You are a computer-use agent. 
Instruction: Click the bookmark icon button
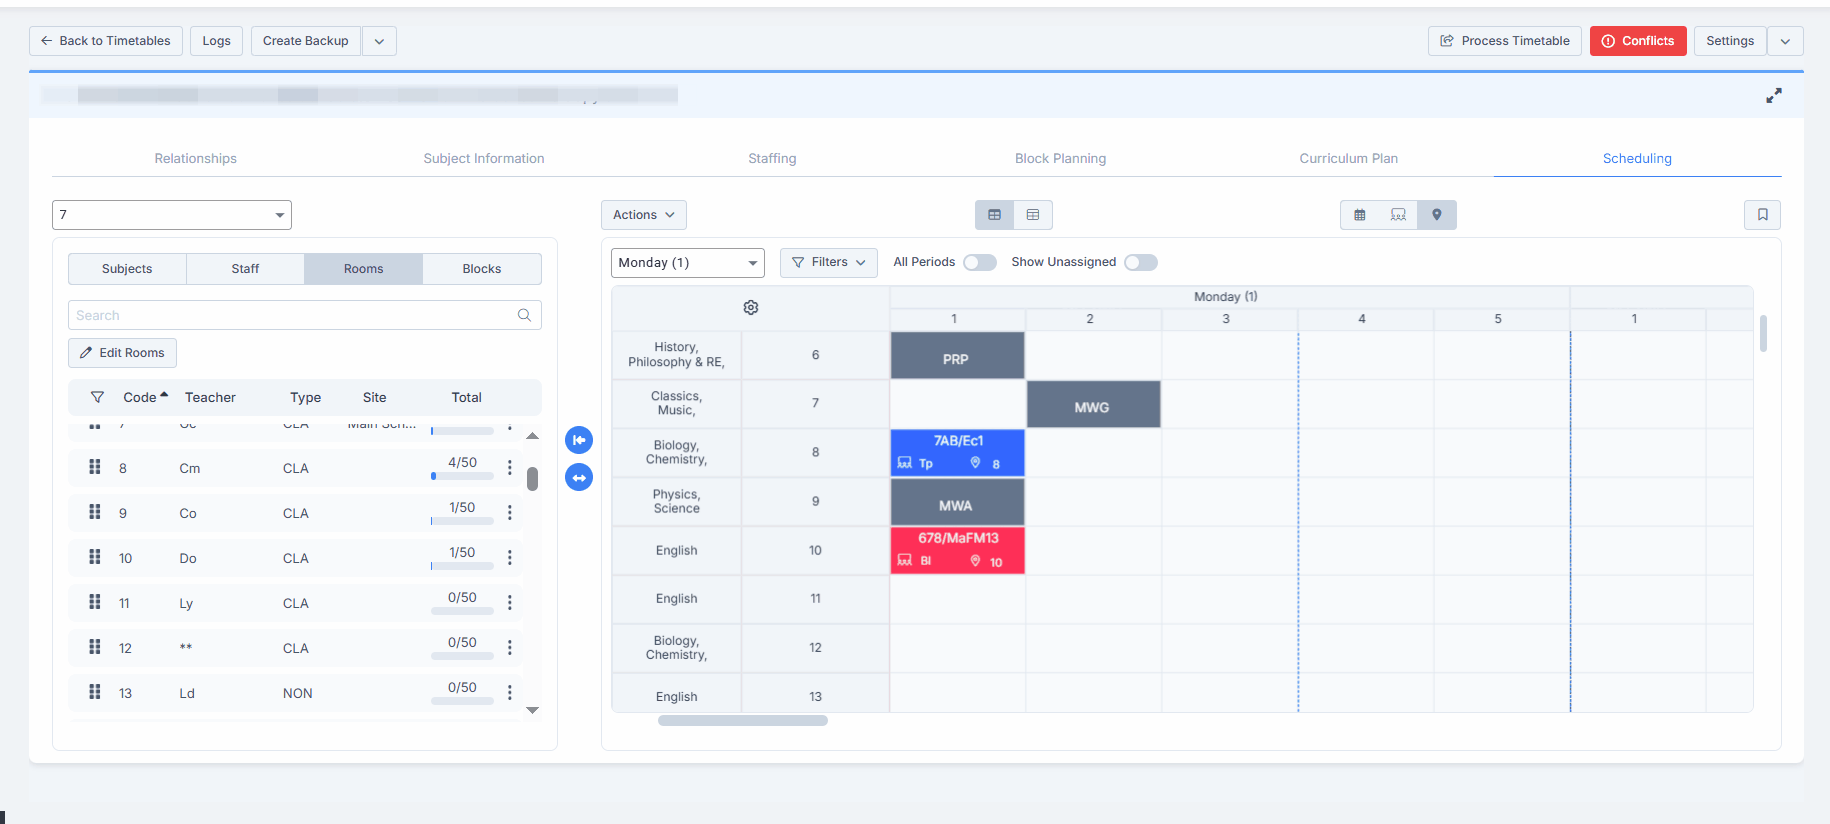pyautogui.click(x=1762, y=215)
